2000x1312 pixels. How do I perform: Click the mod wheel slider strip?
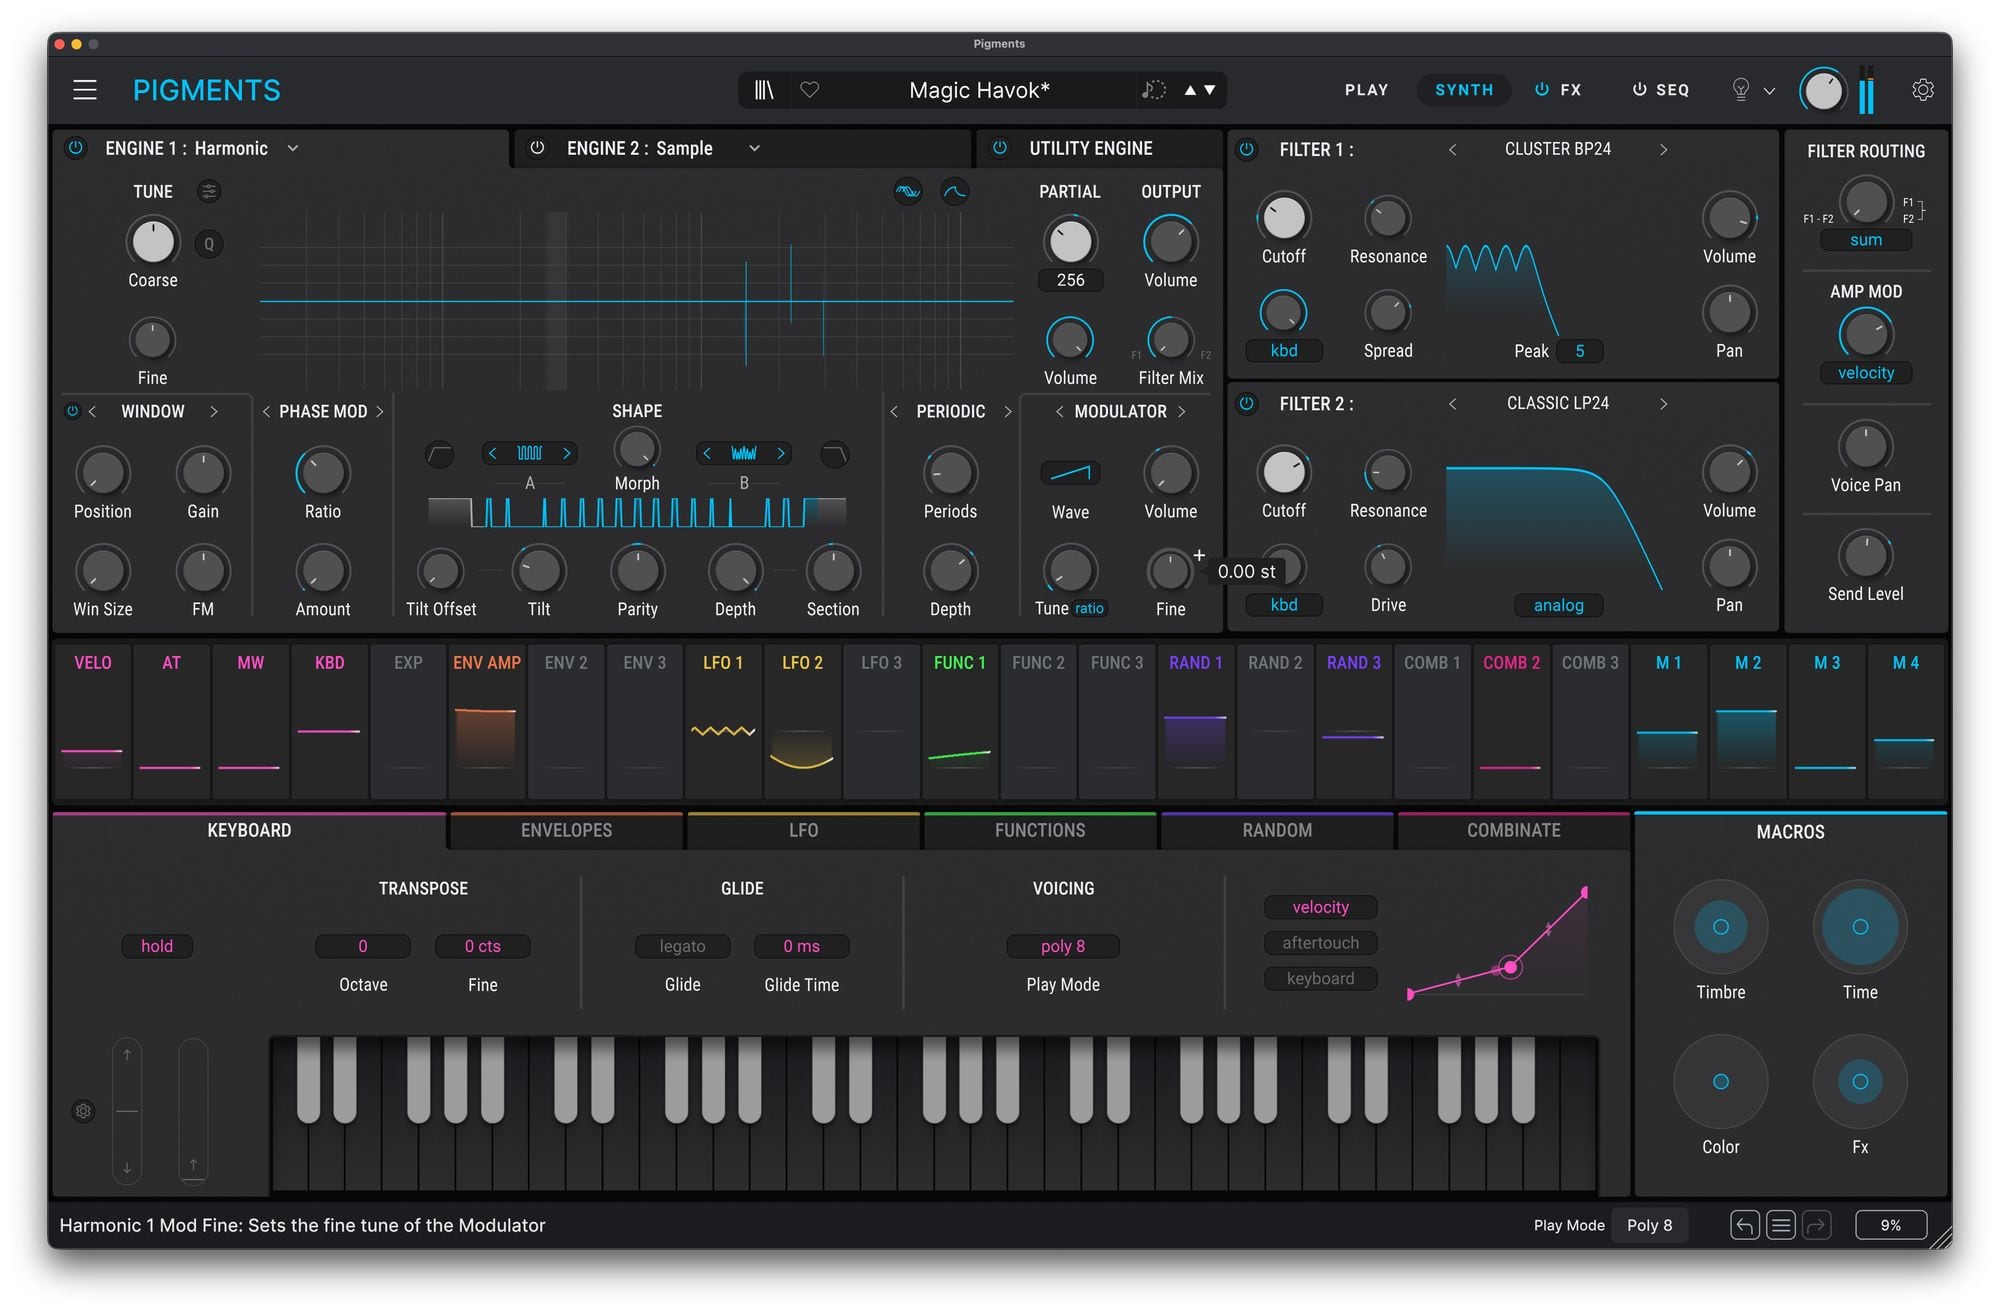(193, 1110)
